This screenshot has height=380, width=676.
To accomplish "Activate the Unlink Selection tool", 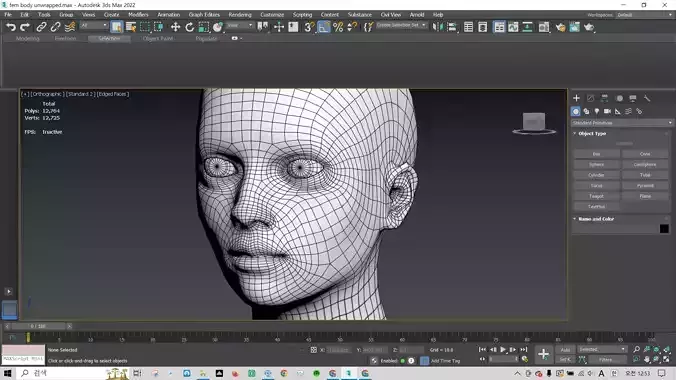I will pos(55,27).
